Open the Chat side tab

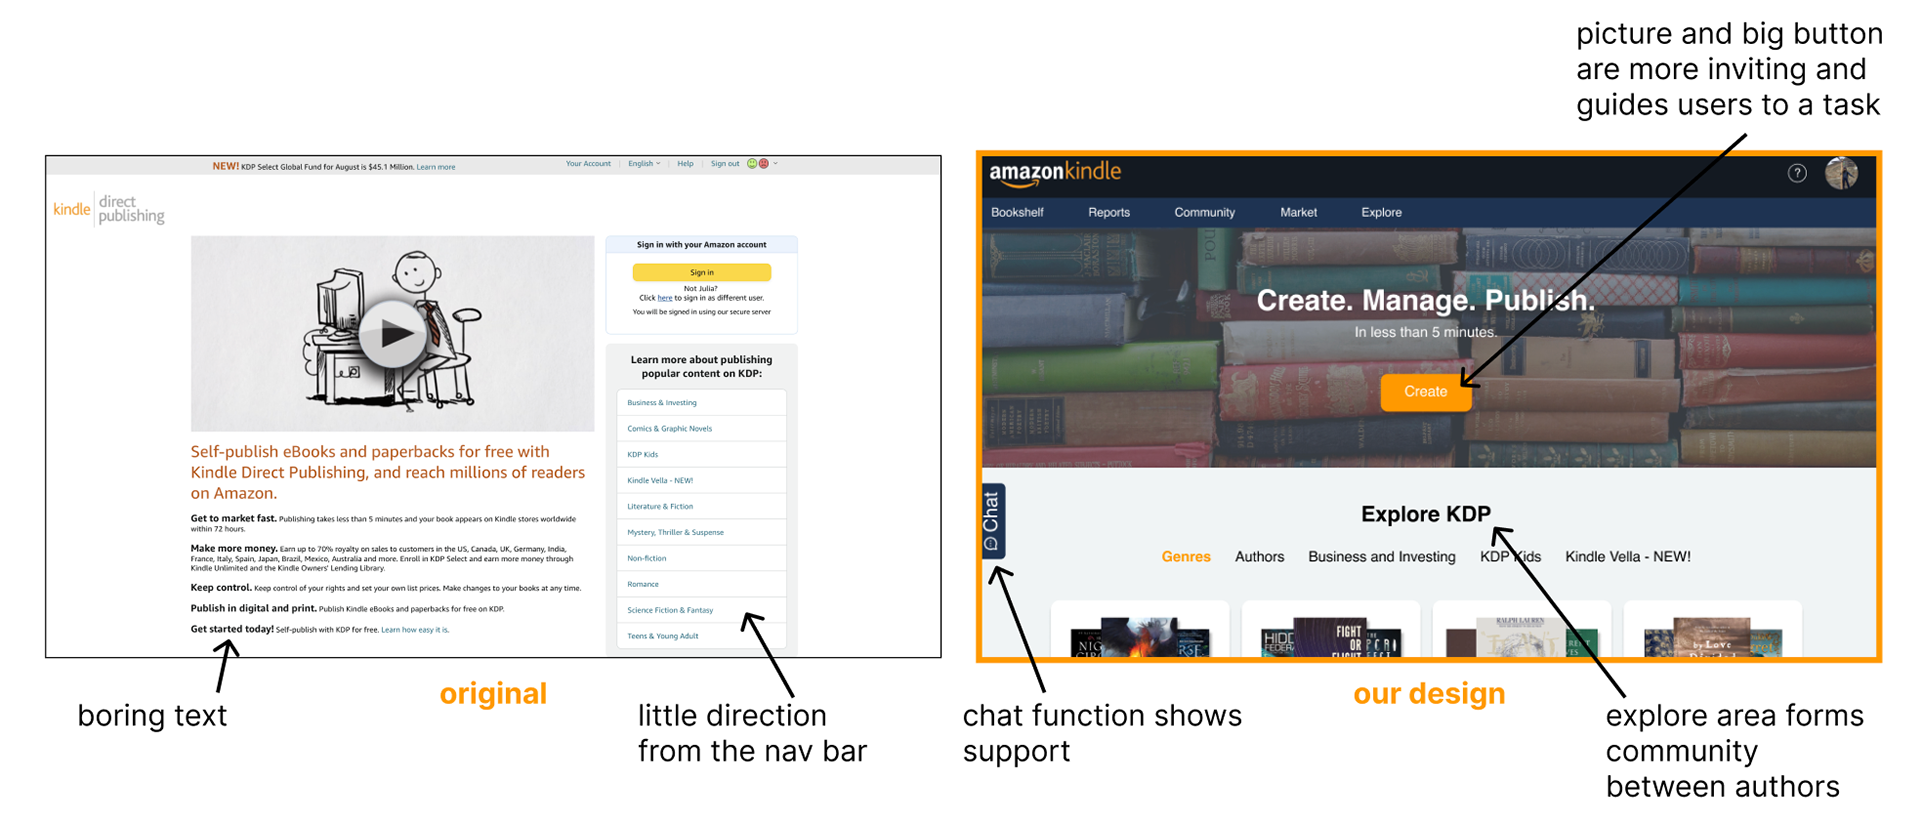(992, 521)
